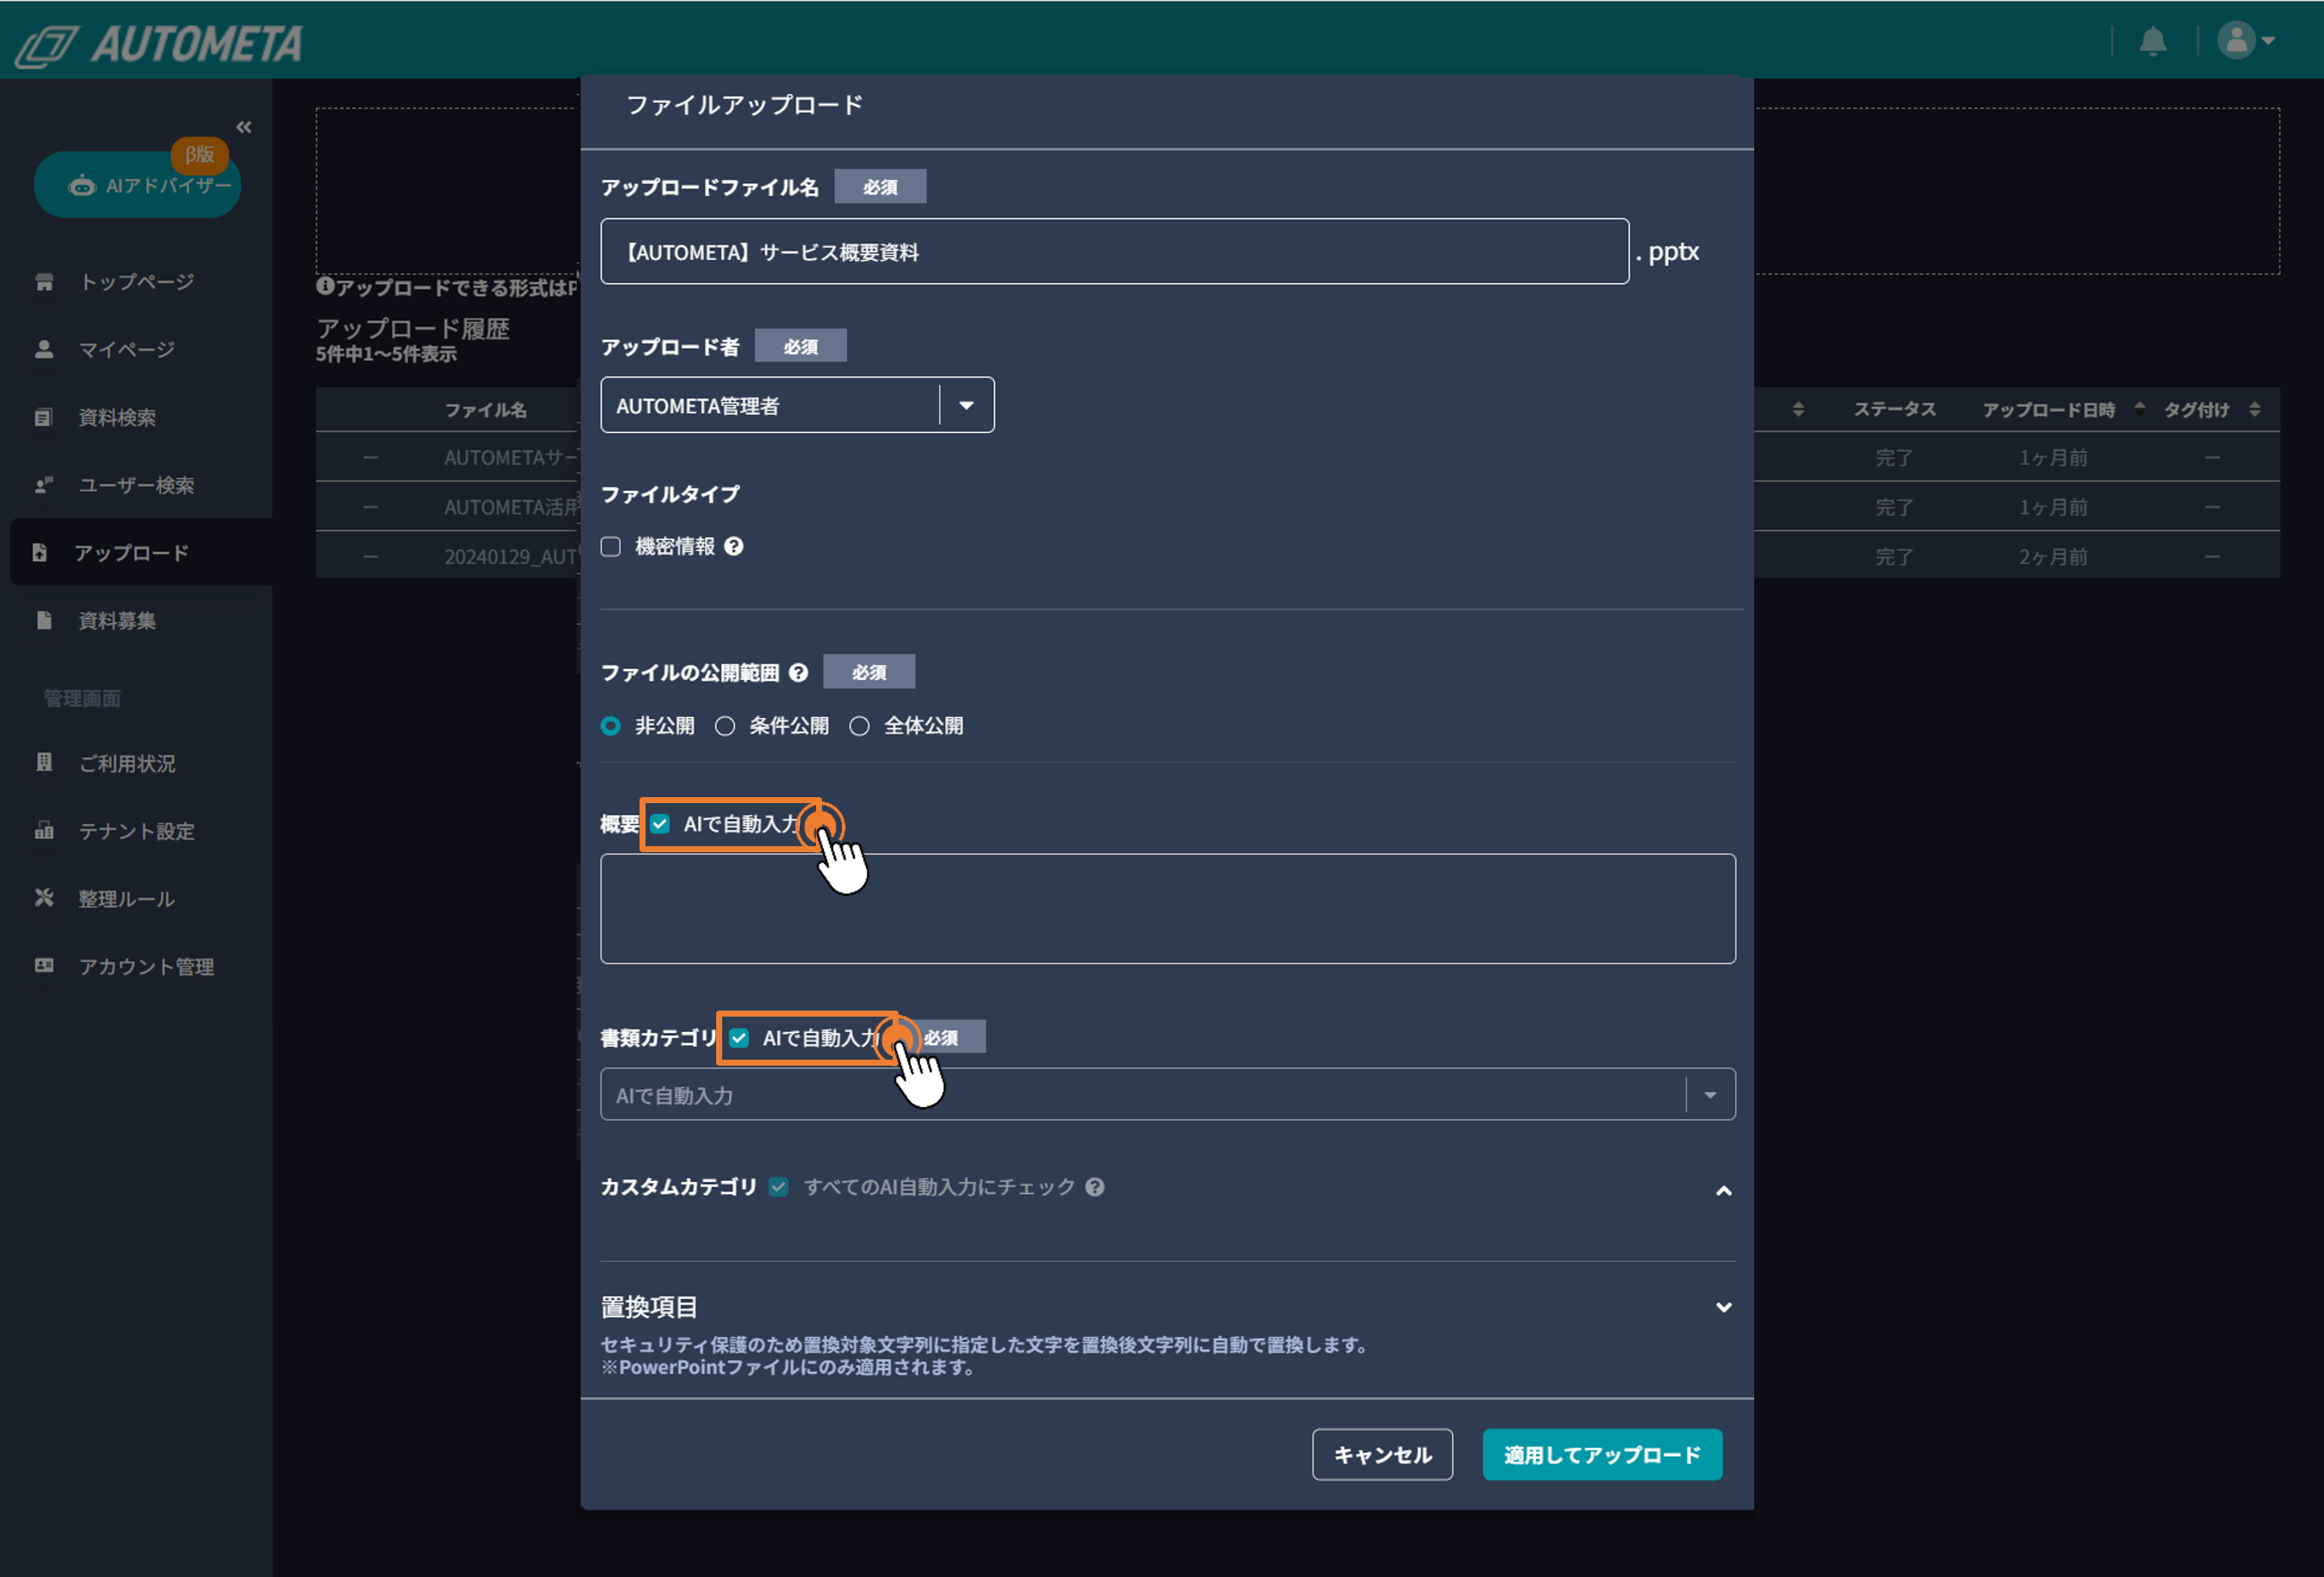Open 整理ルール in the admin menu
The width and height of the screenshot is (2324, 1577).
(127, 898)
